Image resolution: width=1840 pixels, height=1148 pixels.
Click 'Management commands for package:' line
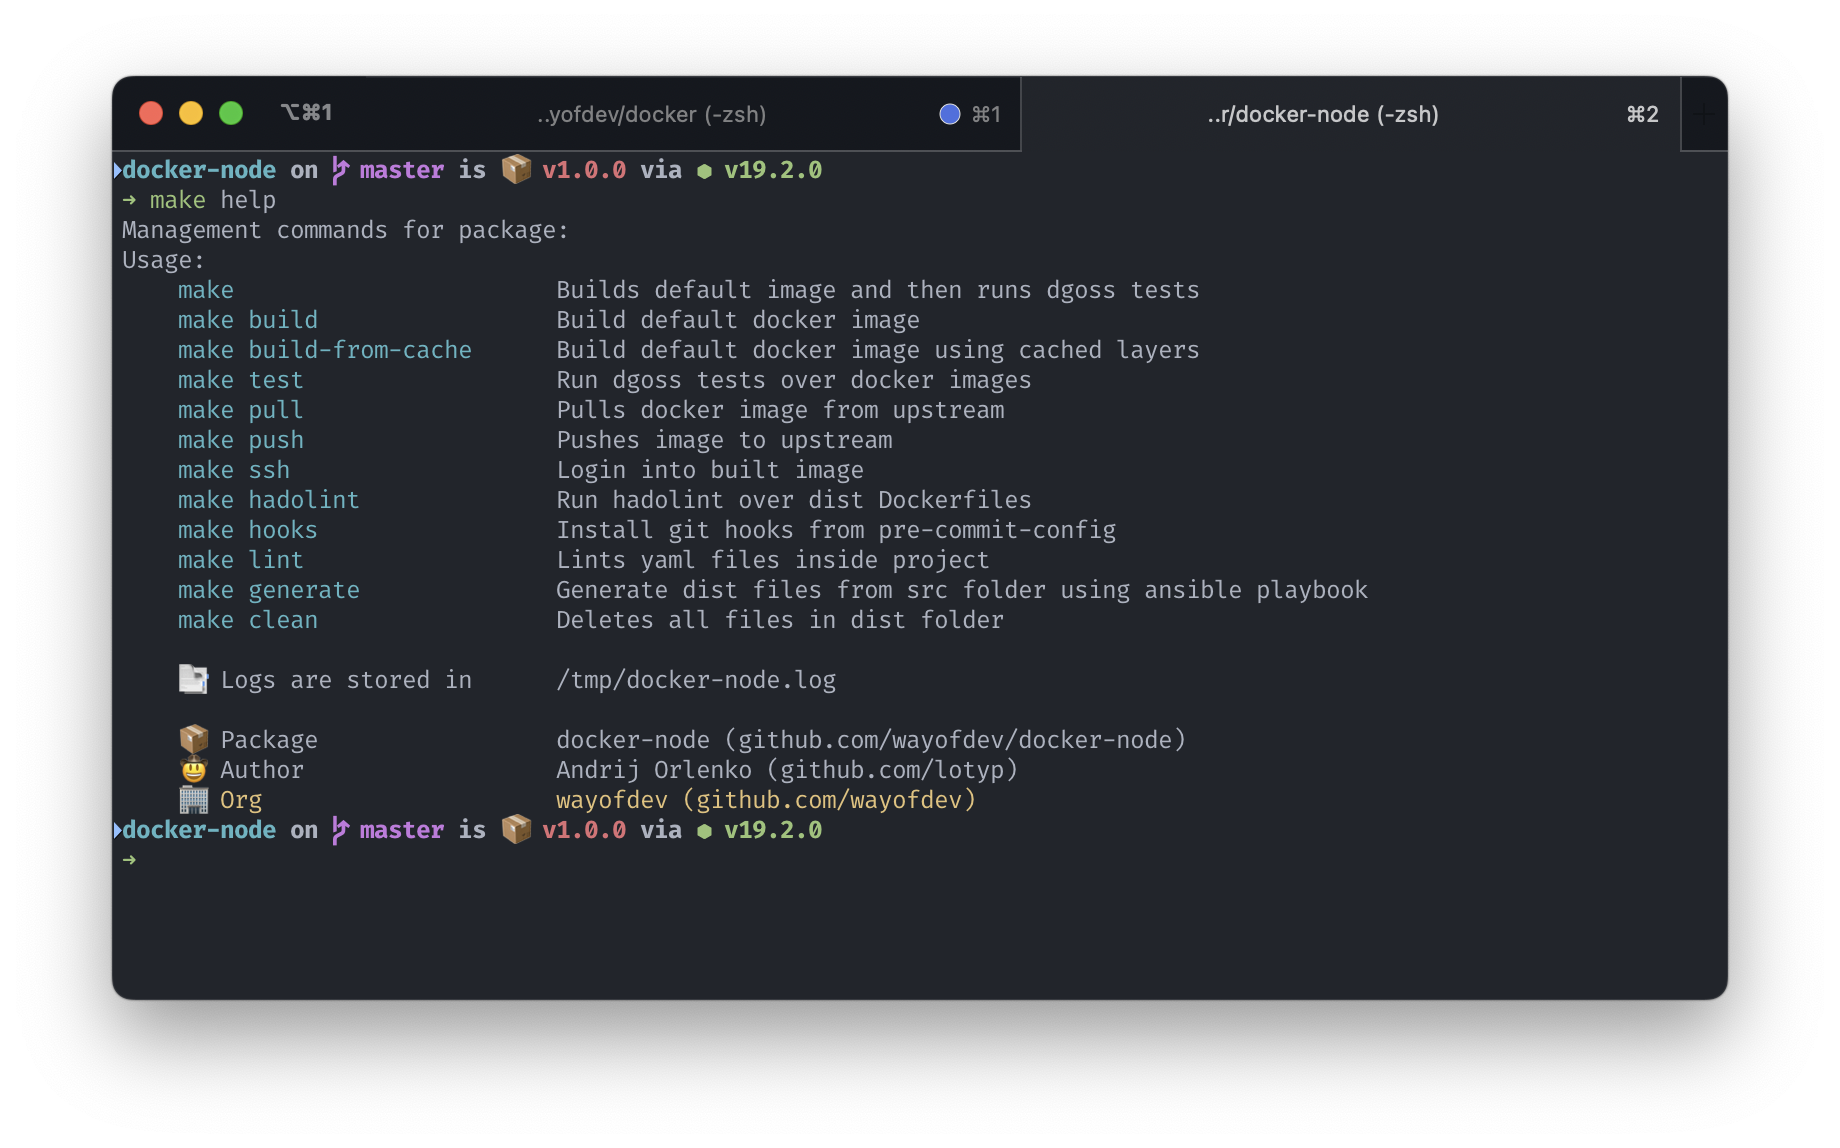coord(345,230)
